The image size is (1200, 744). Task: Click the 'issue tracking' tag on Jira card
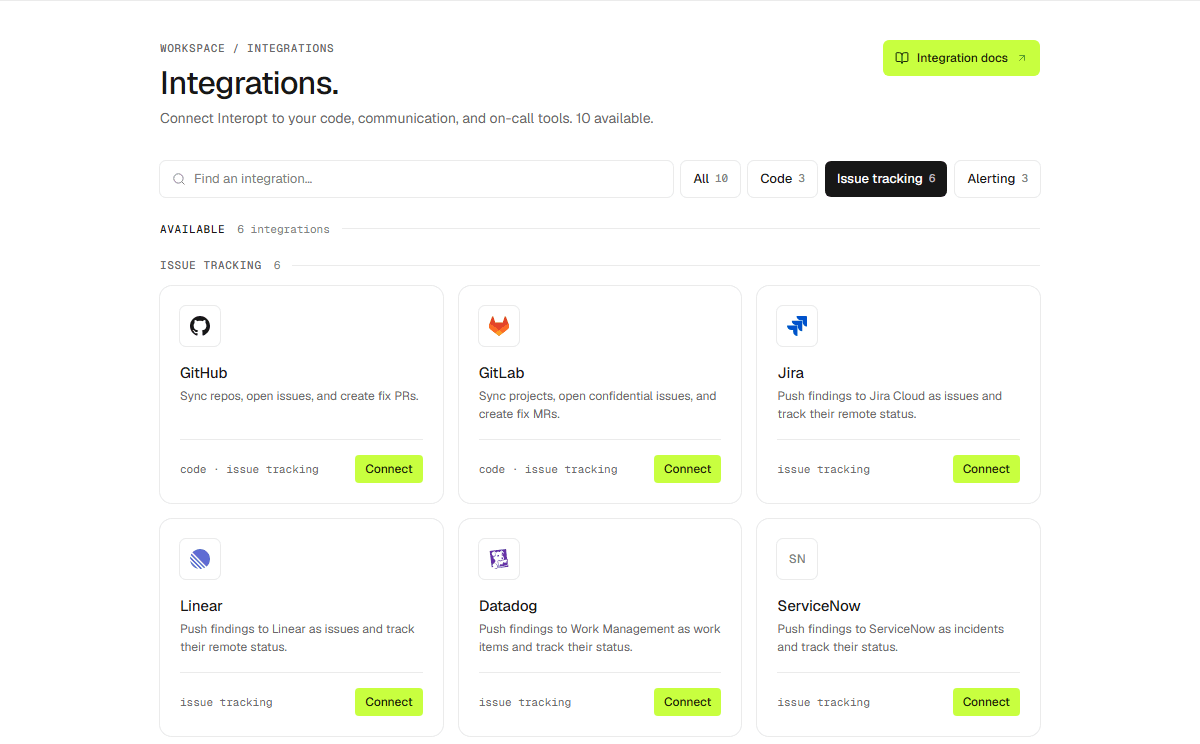click(x=824, y=469)
